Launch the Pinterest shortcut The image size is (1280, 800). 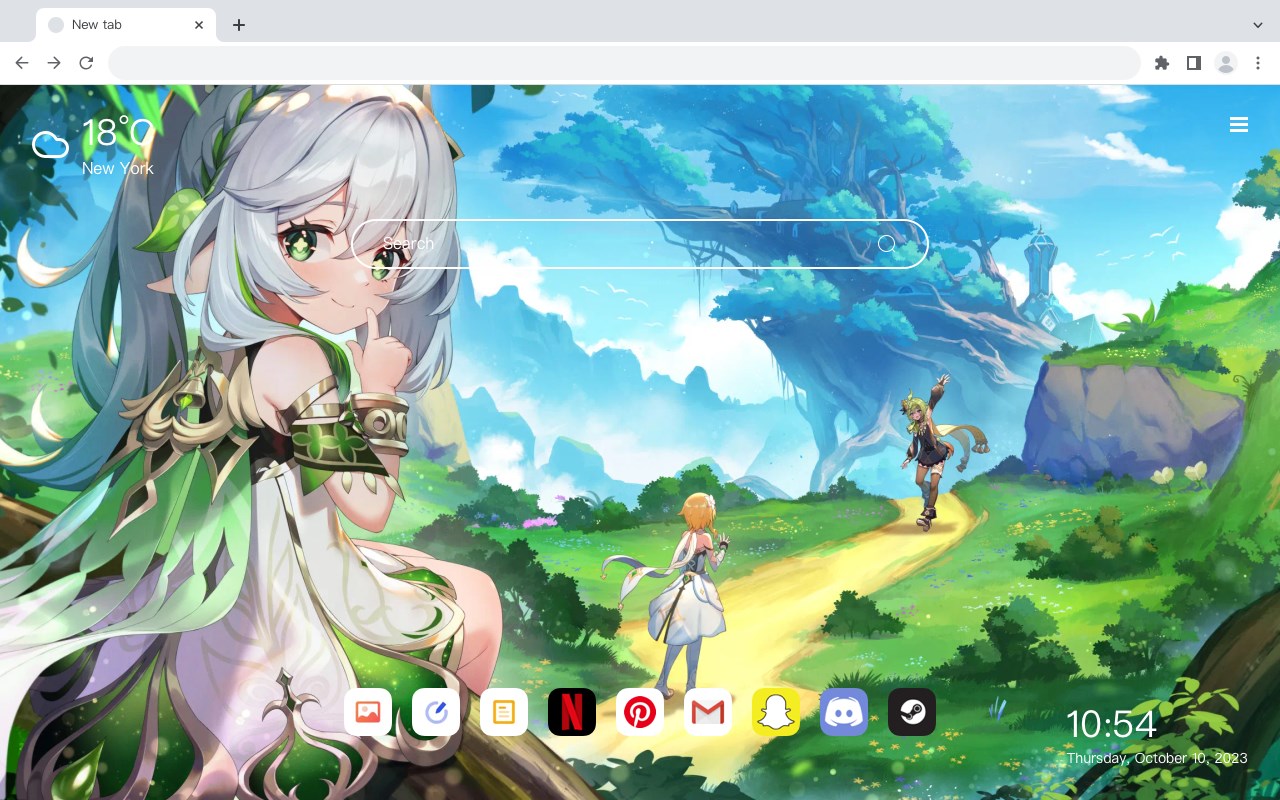(640, 712)
